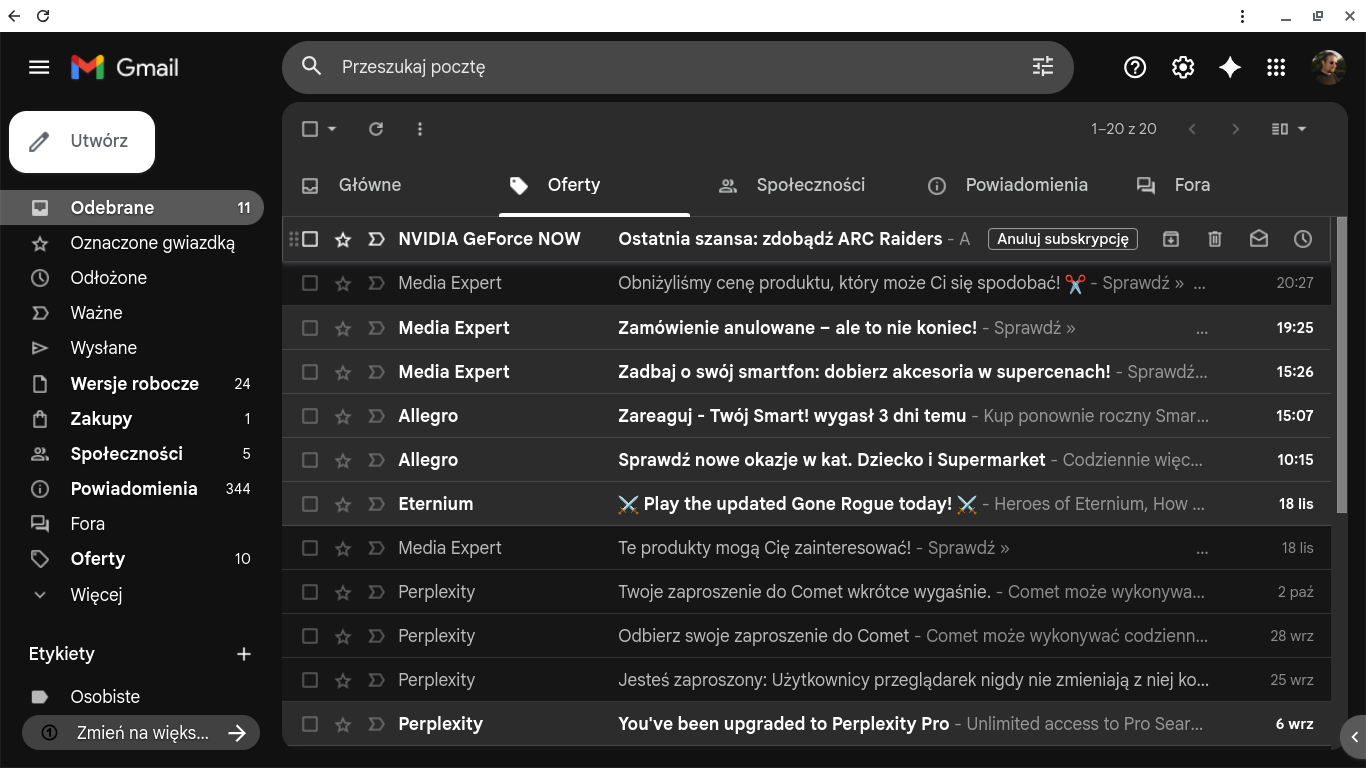
Task: Open the Help question mark icon
Action: [x=1135, y=67]
